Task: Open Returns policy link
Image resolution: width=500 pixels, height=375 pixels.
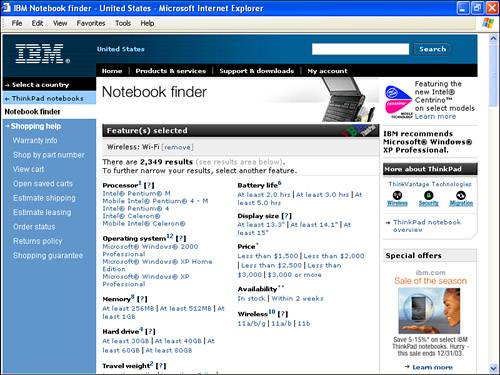Action: click(37, 241)
